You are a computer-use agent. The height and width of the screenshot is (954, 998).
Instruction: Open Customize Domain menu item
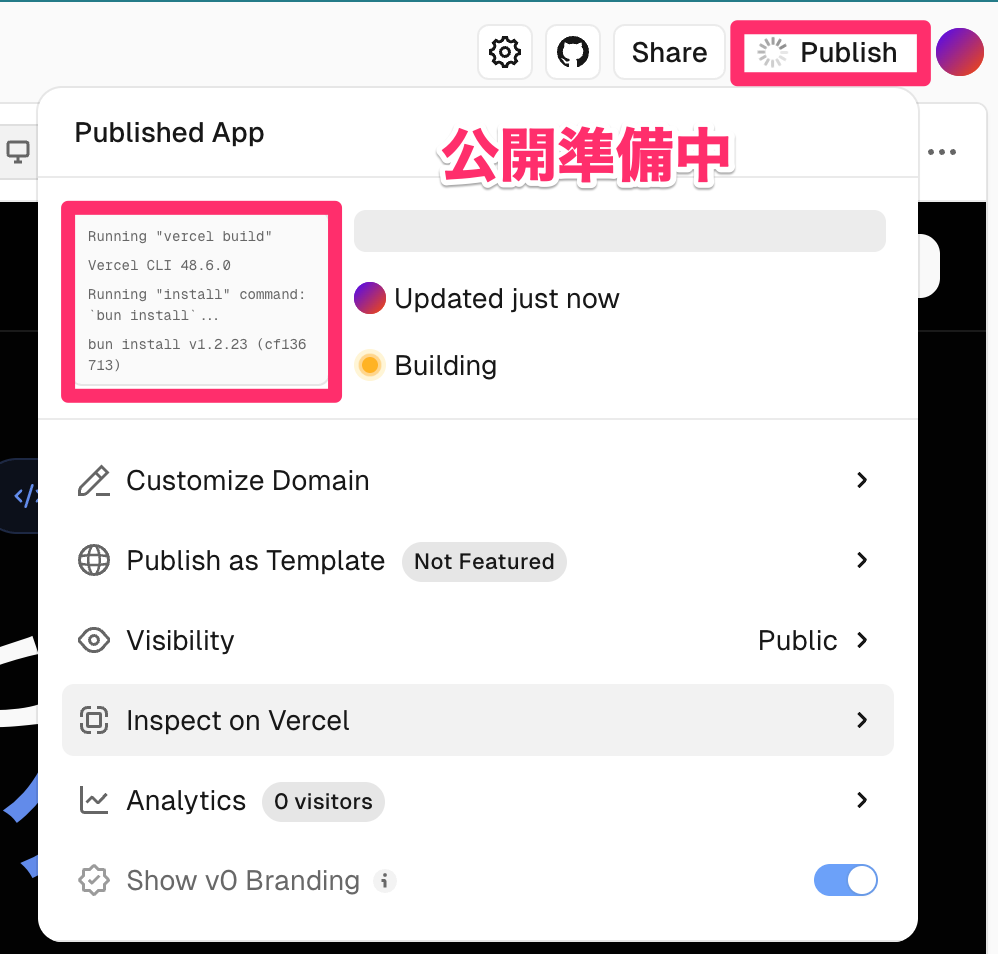tap(478, 481)
